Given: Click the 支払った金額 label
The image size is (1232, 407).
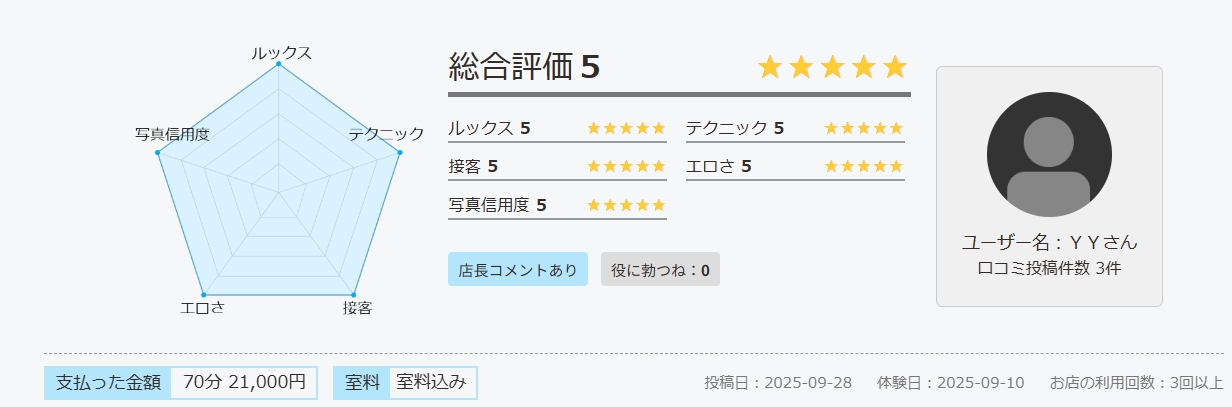Looking at the screenshot, I should pyautogui.click(x=108, y=382).
